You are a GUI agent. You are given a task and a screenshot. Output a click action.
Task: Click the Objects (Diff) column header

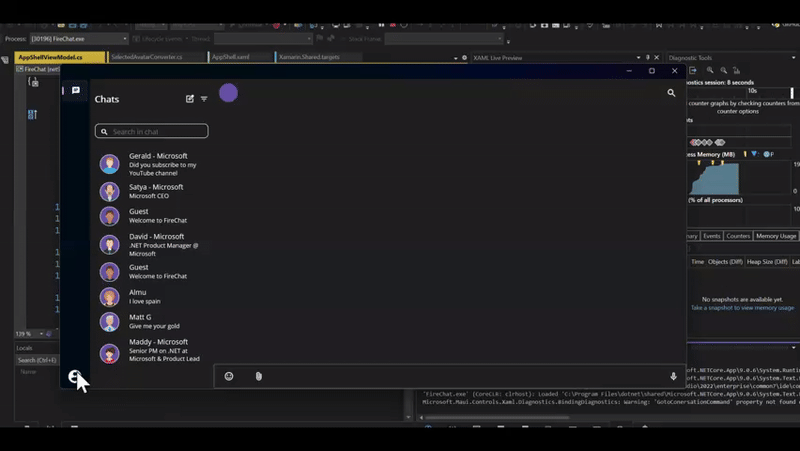[725, 262]
